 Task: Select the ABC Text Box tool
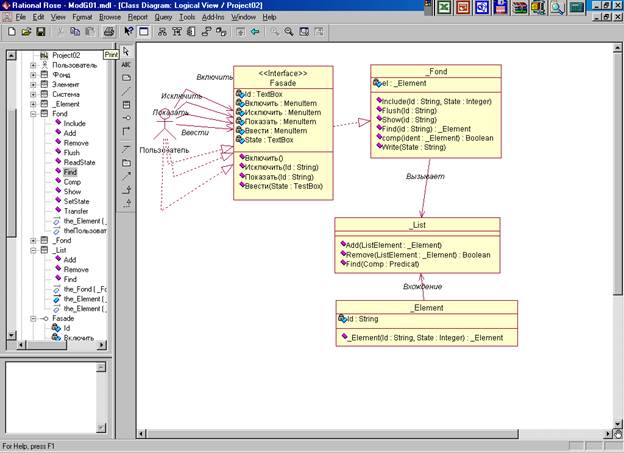coord(126,64)
